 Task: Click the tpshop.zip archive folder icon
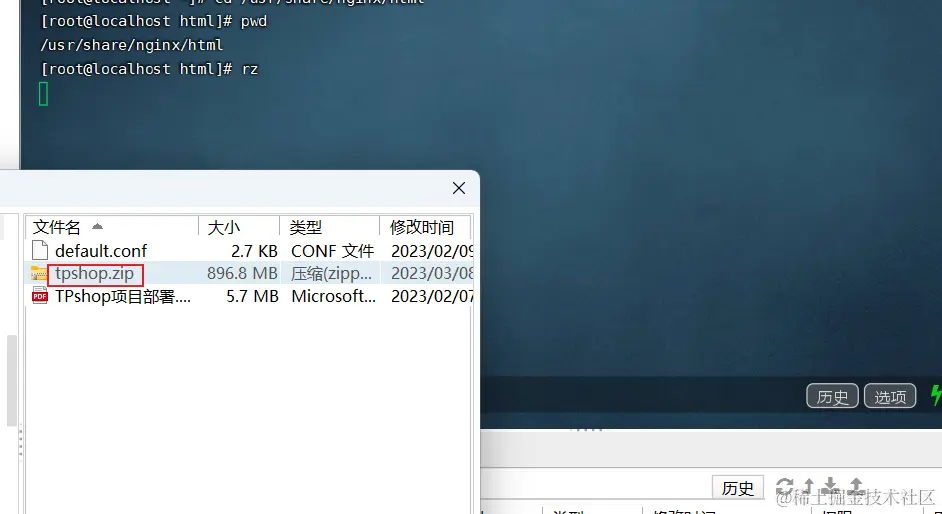click(39, 273)
